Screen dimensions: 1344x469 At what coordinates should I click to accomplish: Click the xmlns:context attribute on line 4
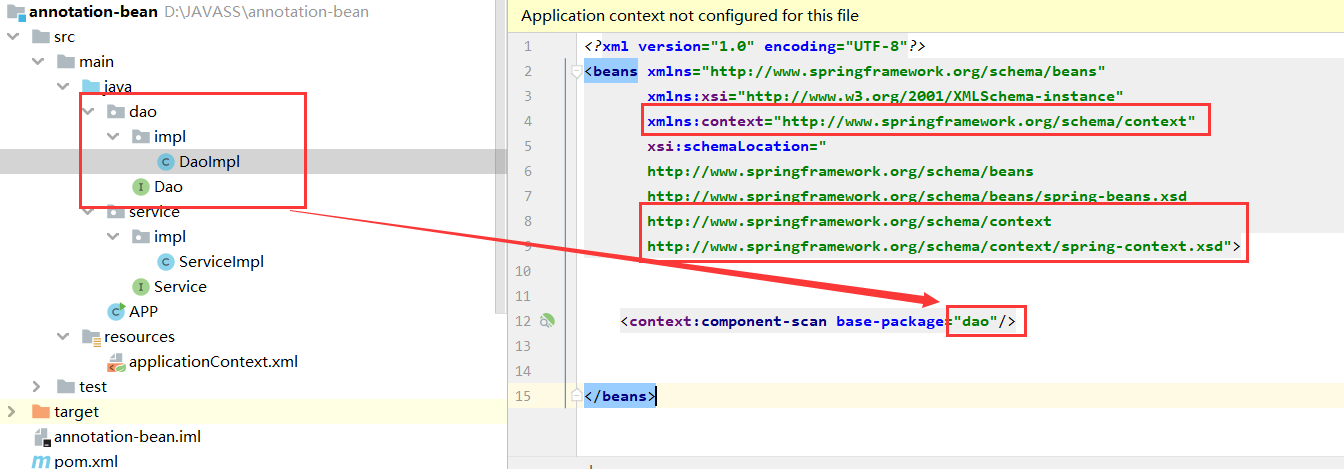[922, 122]
